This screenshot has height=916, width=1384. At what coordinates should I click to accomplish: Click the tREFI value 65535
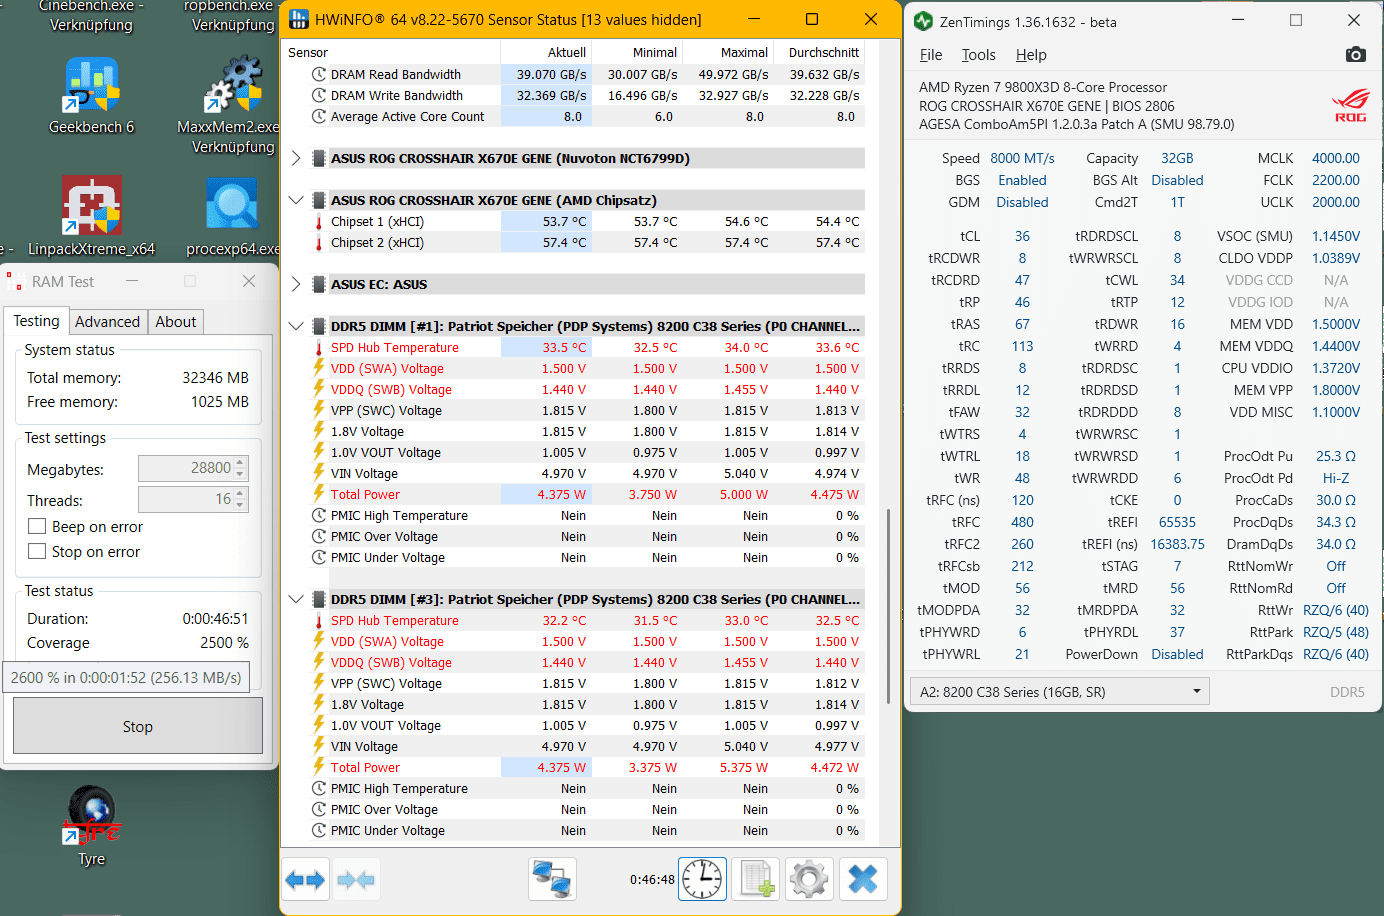pos(1177,522)
